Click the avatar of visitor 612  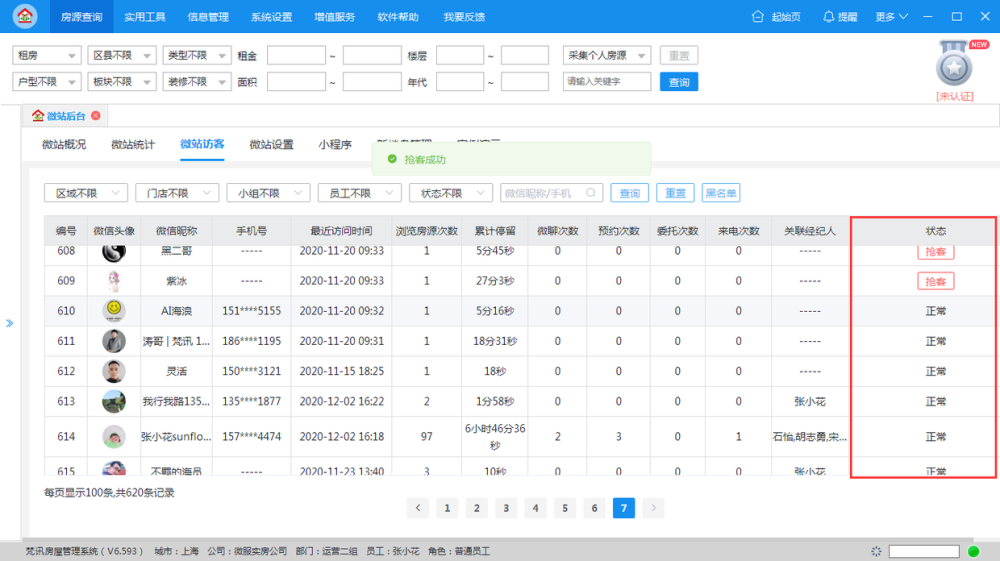114,371
